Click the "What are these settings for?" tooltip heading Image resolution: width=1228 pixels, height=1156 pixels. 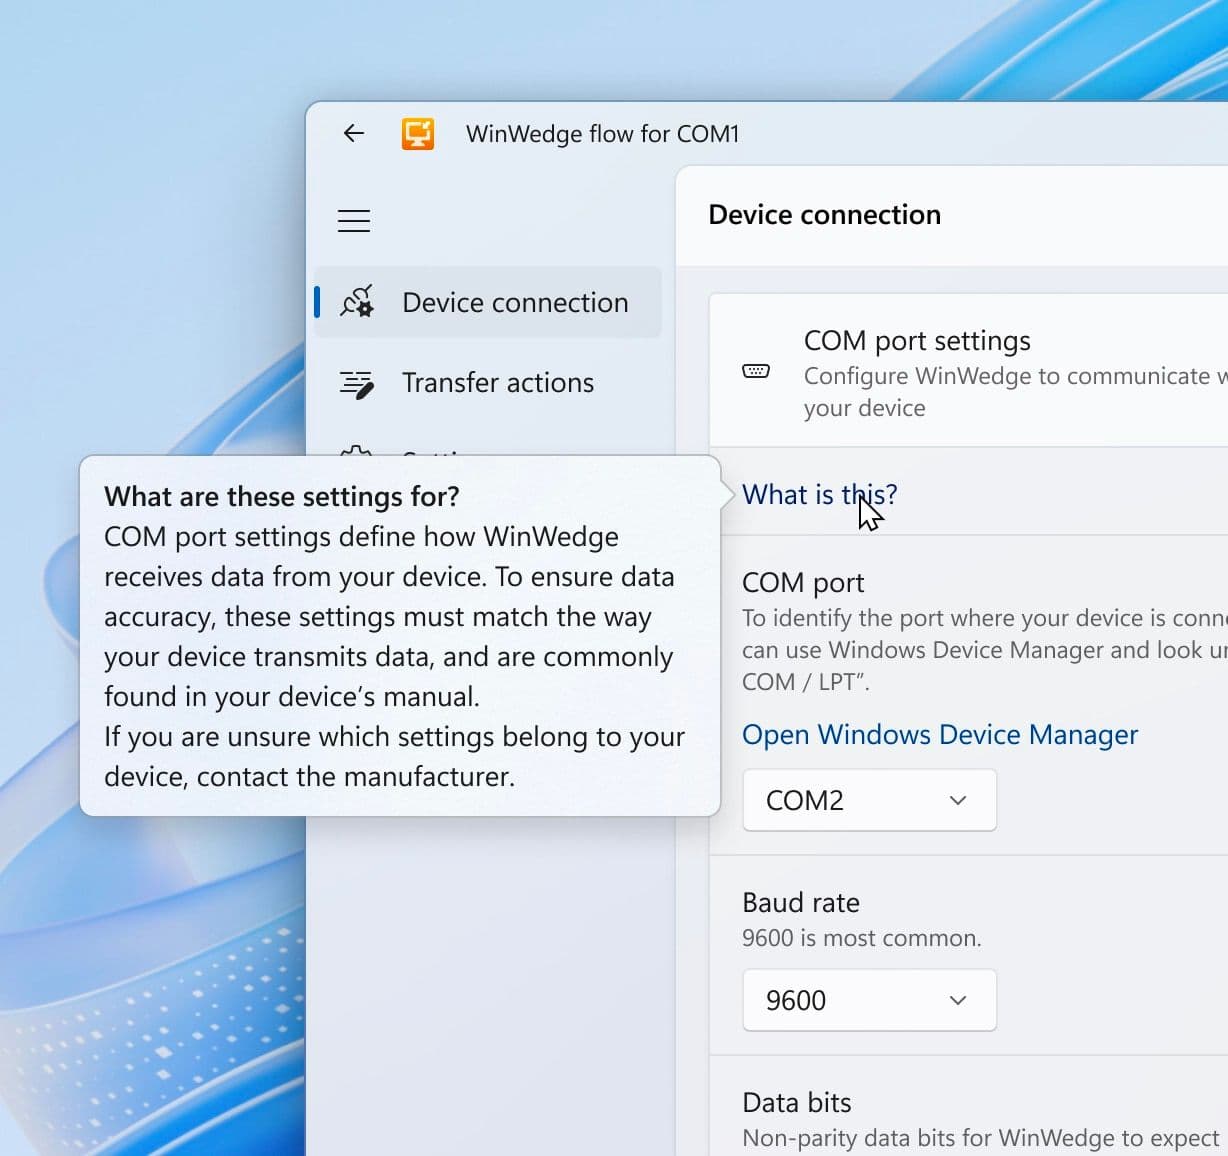(282, 497)
